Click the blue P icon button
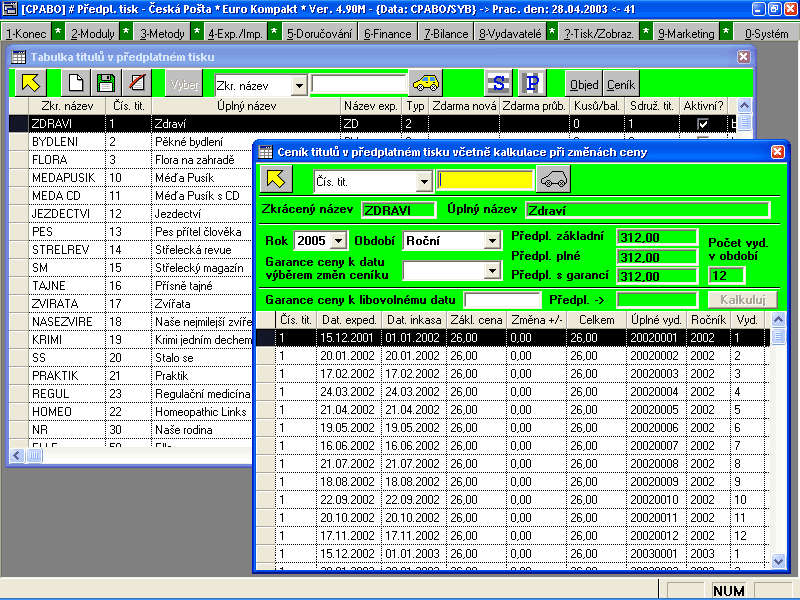The width and height of the screenshot is (800, 600). click(533, 83)
